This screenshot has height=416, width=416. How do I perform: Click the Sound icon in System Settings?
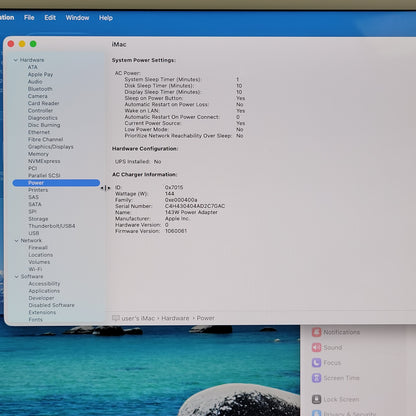click(316, 347)
